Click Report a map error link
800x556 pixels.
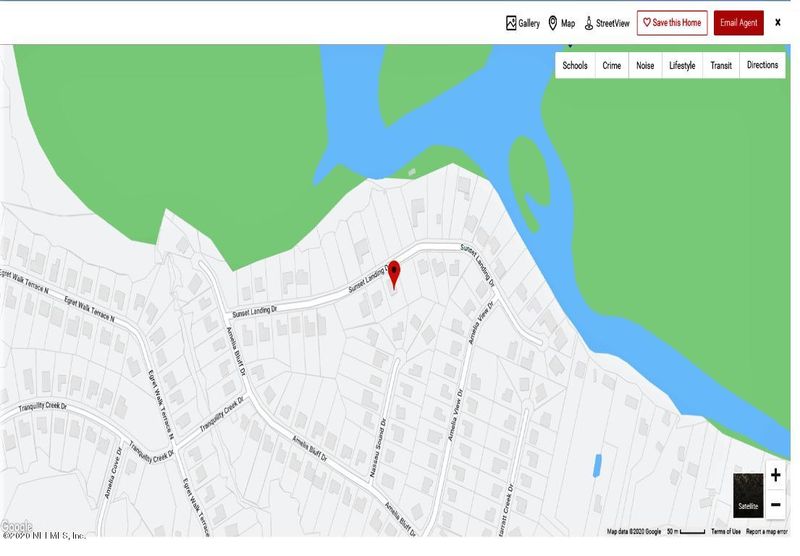(767, 532)
